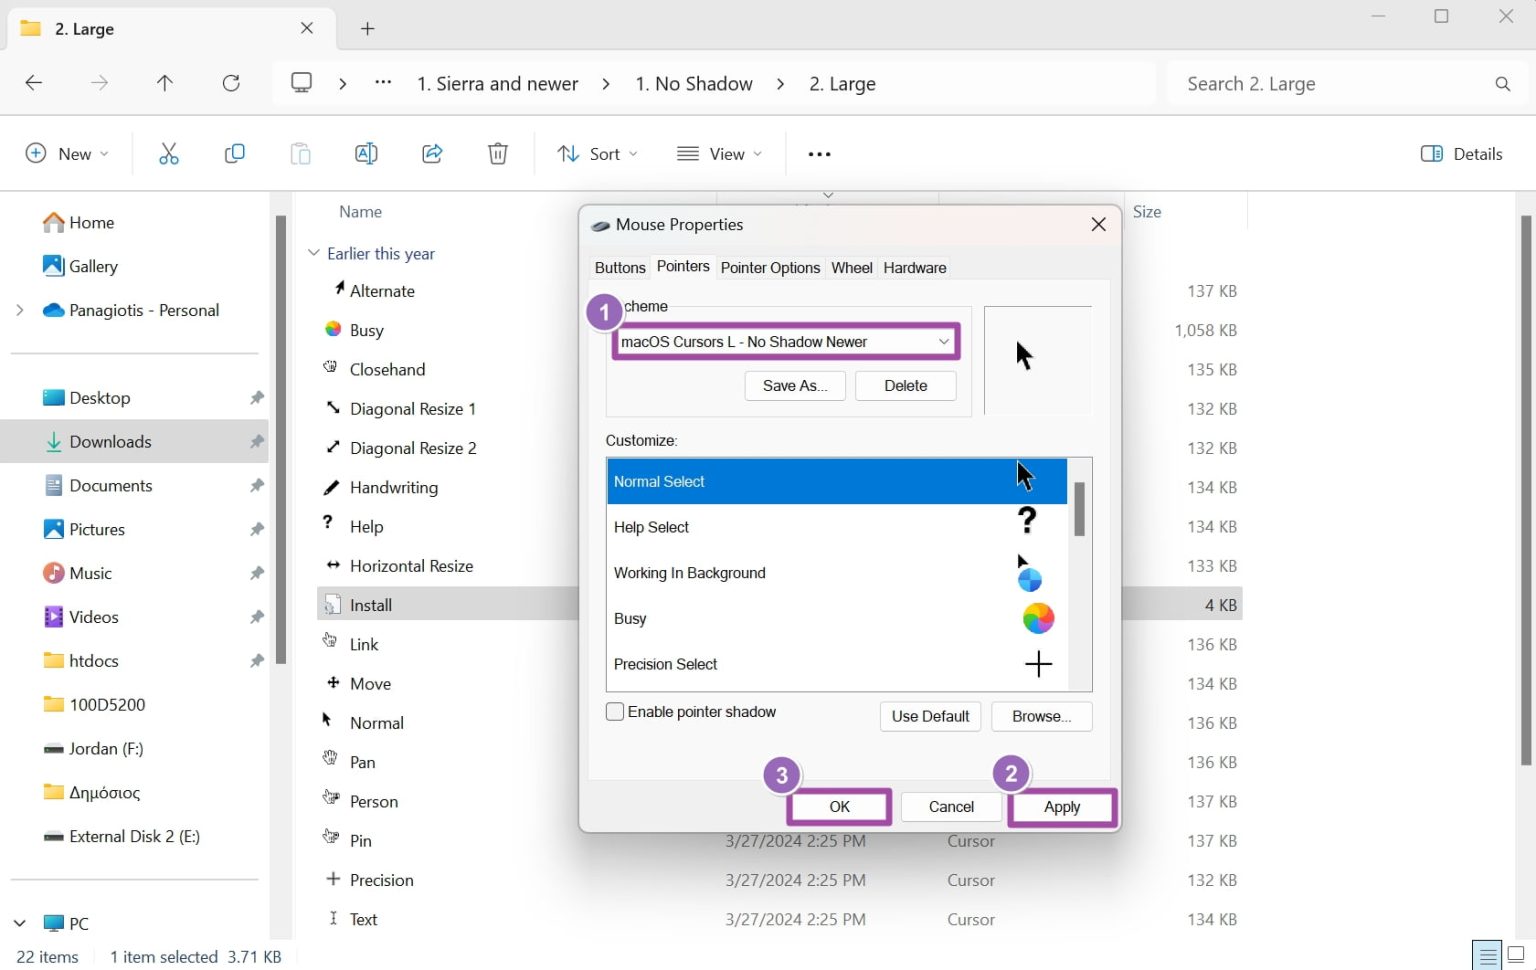
Task: Select the Cut icon in the toolbar
Action: (x=168, y=153)
